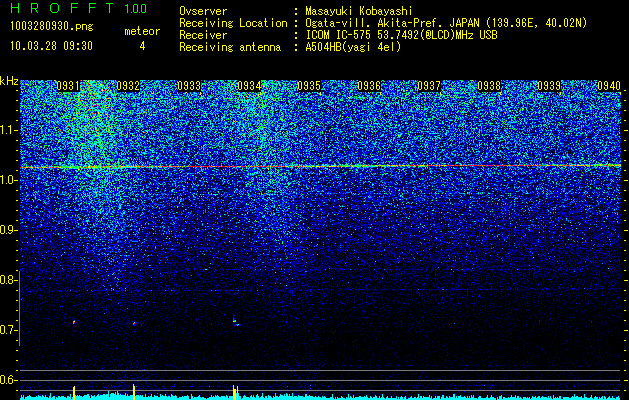Click the 0933 time marker

[x=189, y=86]
